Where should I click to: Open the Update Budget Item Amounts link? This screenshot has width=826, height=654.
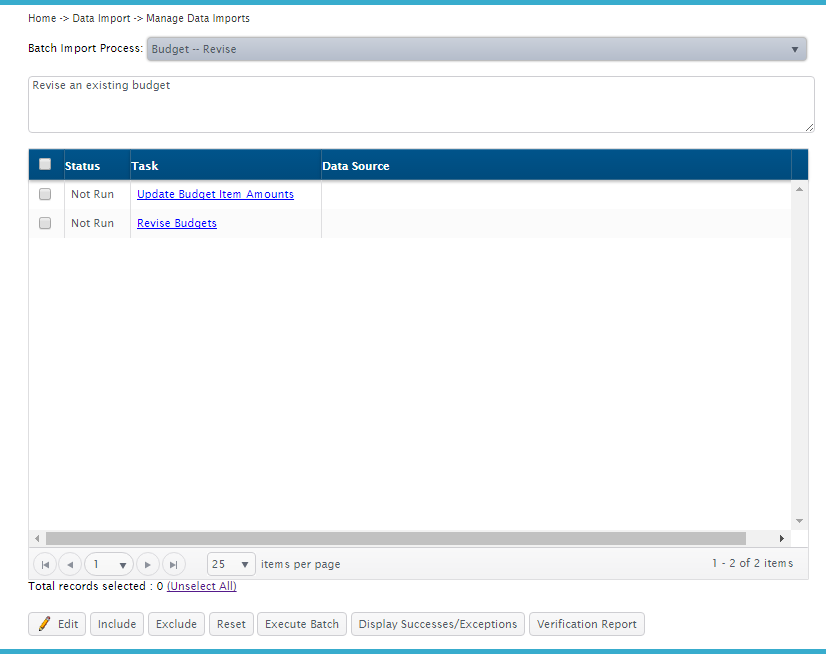pos(215,194)
